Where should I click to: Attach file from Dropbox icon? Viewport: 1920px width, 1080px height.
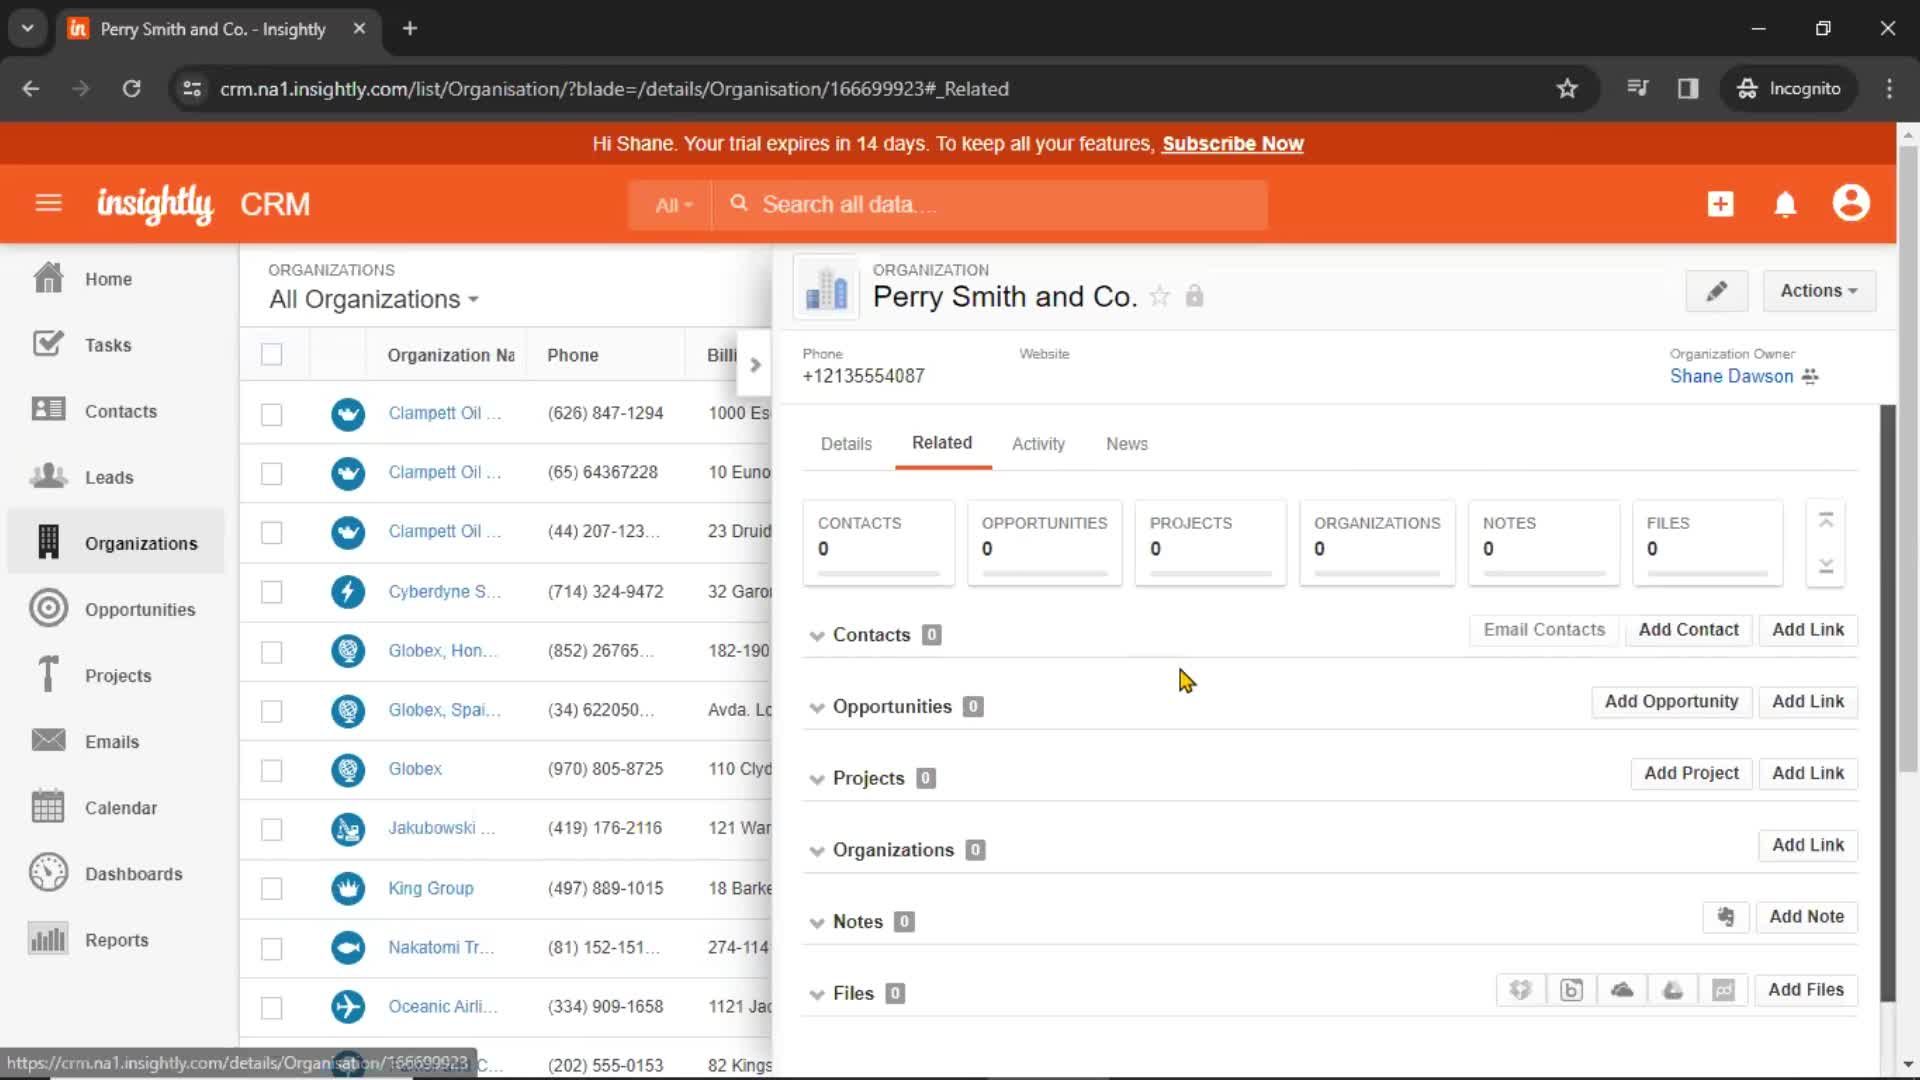pyautogui.click(x=1520, y=990)
